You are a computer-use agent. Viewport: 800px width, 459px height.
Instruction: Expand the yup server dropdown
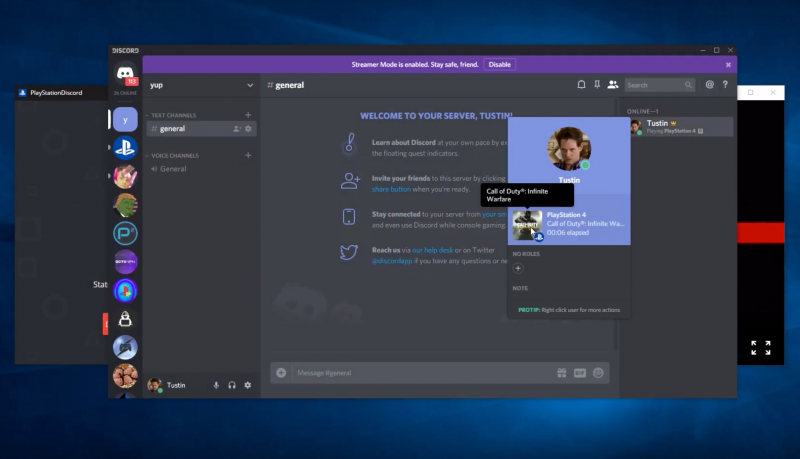[x=250, y=85]
